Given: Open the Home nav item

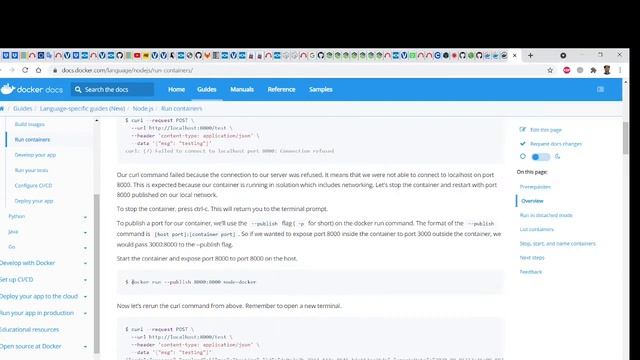Looking at the screenshot, I should [x=176, y=89].
